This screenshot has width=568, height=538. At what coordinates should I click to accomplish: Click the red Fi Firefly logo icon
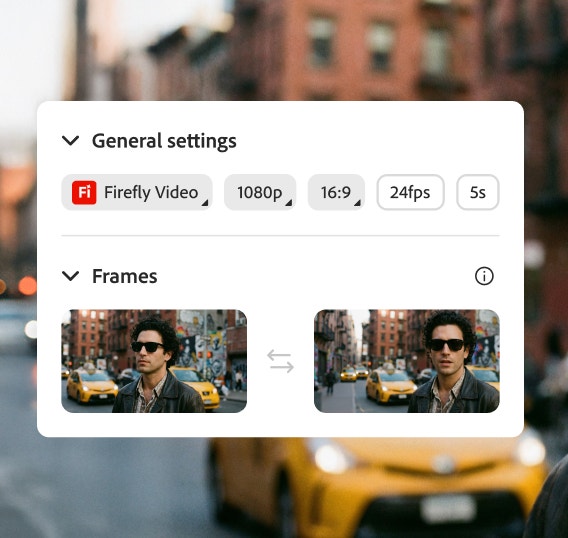84,192
